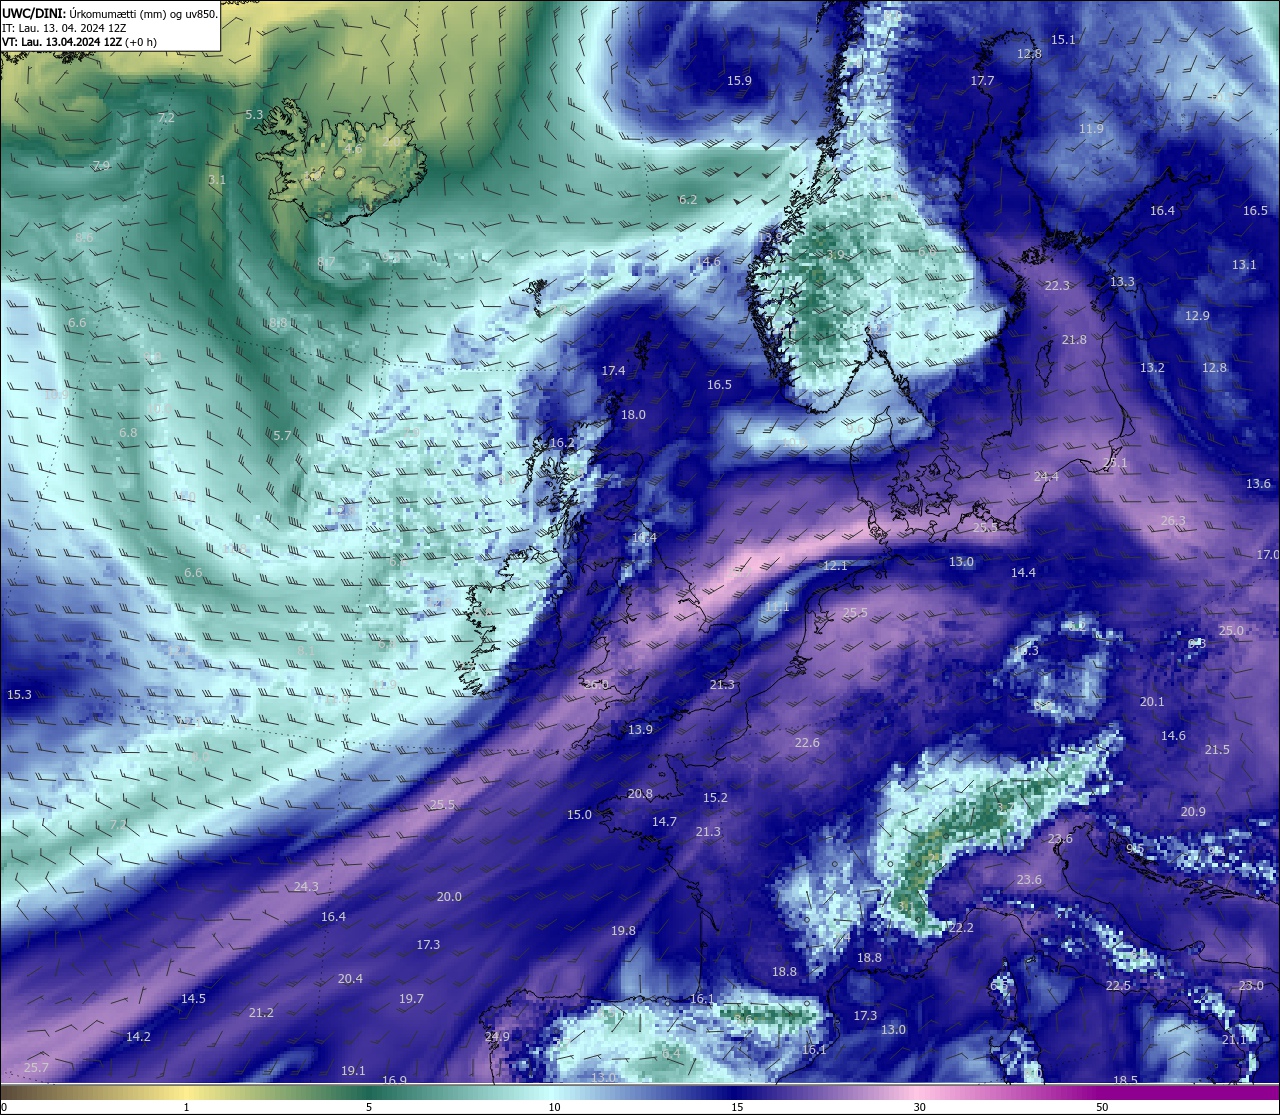Viewport: 1280px width, 1115px height.
Task: Click the 14.5 value label
Action: [x=193, y=999]
